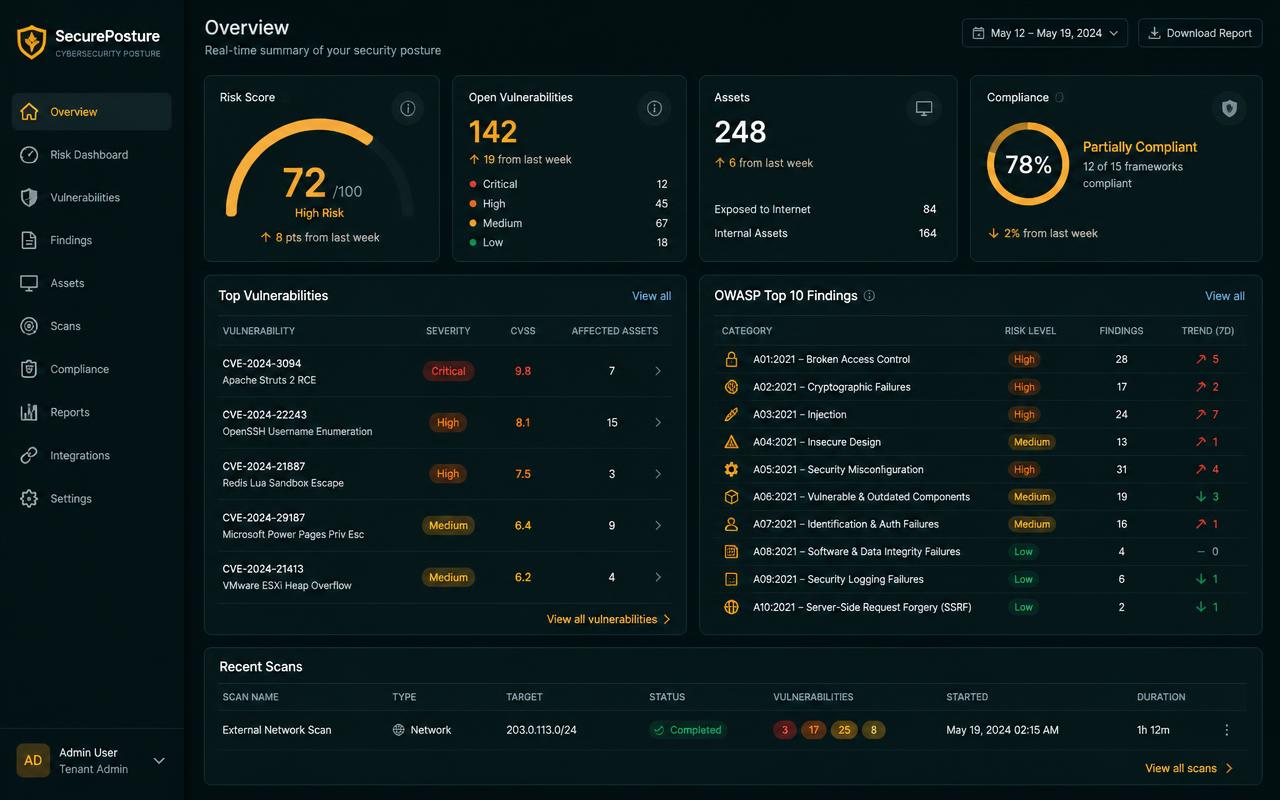Click the 78% compliance progress ring
This screenshot has width=1280, height=800.
click(x=1028, y=164)
